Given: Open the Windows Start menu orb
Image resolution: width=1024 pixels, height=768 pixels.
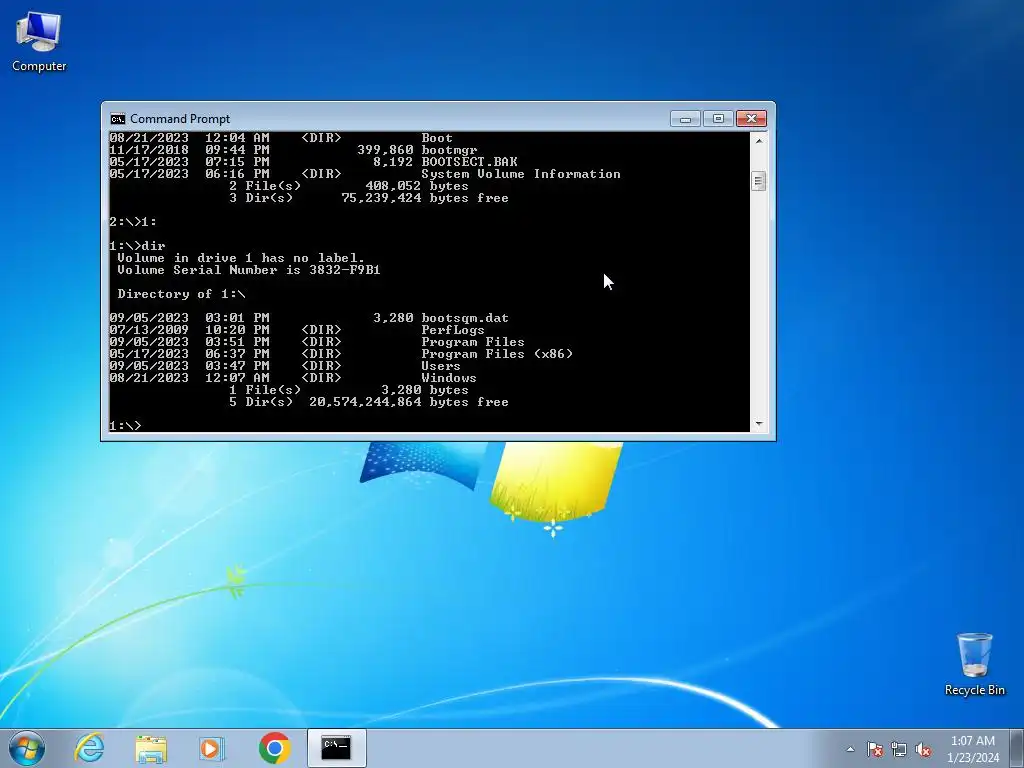Looking at the screenshot, I should pyautogui.click(x=27, y=748).
